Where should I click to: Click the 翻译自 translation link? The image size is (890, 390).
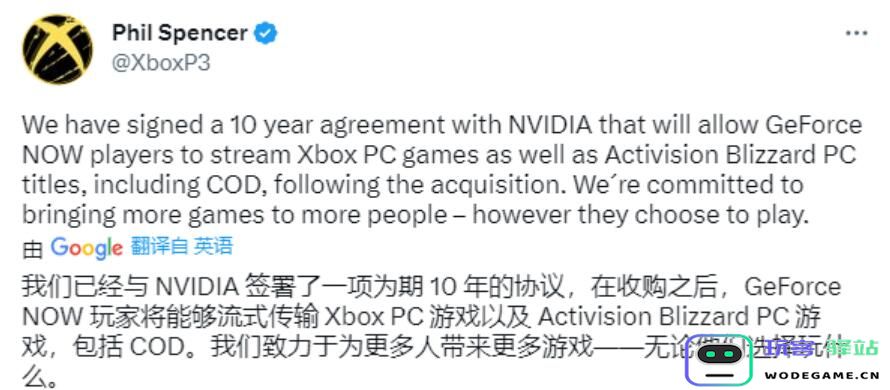159,246
